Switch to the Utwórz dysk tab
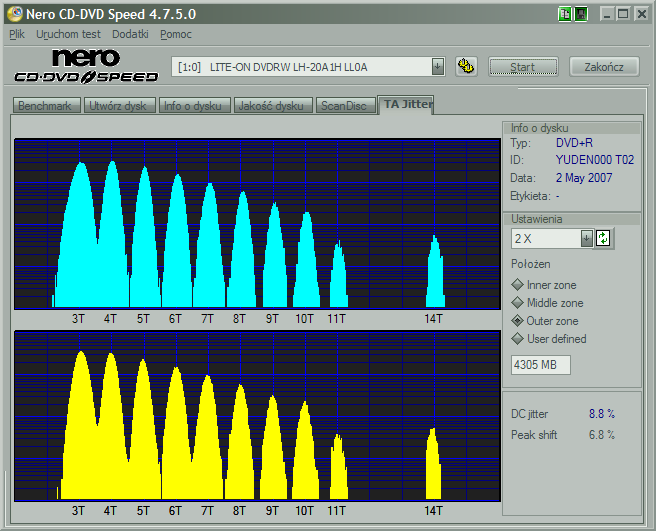This screenshot has width=656, height=531. [x=119, y=105]
